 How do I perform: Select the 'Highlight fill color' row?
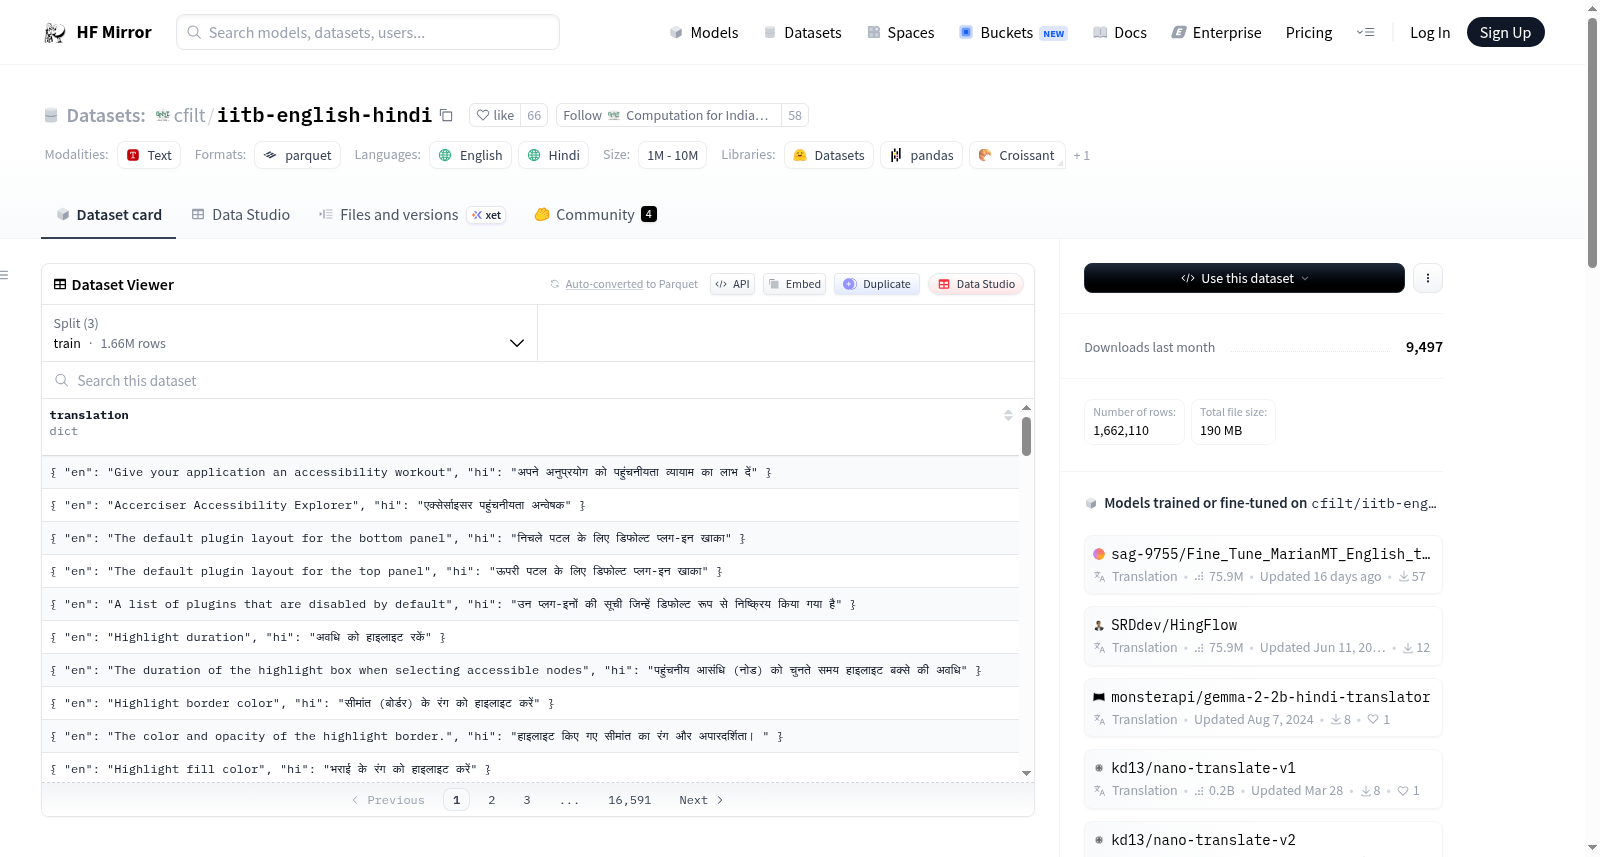[530, 769]
